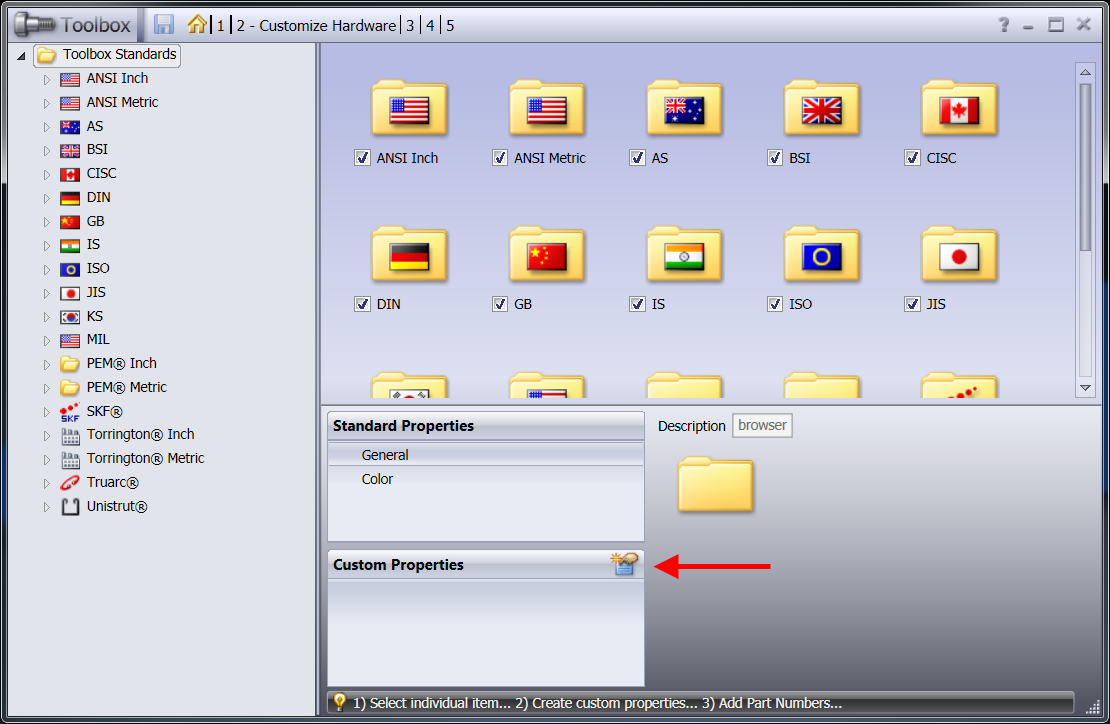Expand the BSI tree node
Screen dimensions: 1110x724
(47, 151)
